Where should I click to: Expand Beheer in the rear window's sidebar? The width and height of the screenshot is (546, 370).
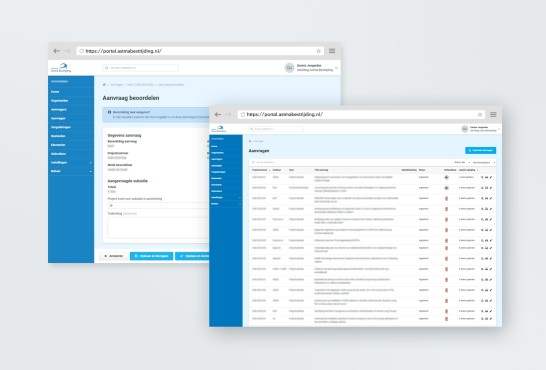click(71, 171)
